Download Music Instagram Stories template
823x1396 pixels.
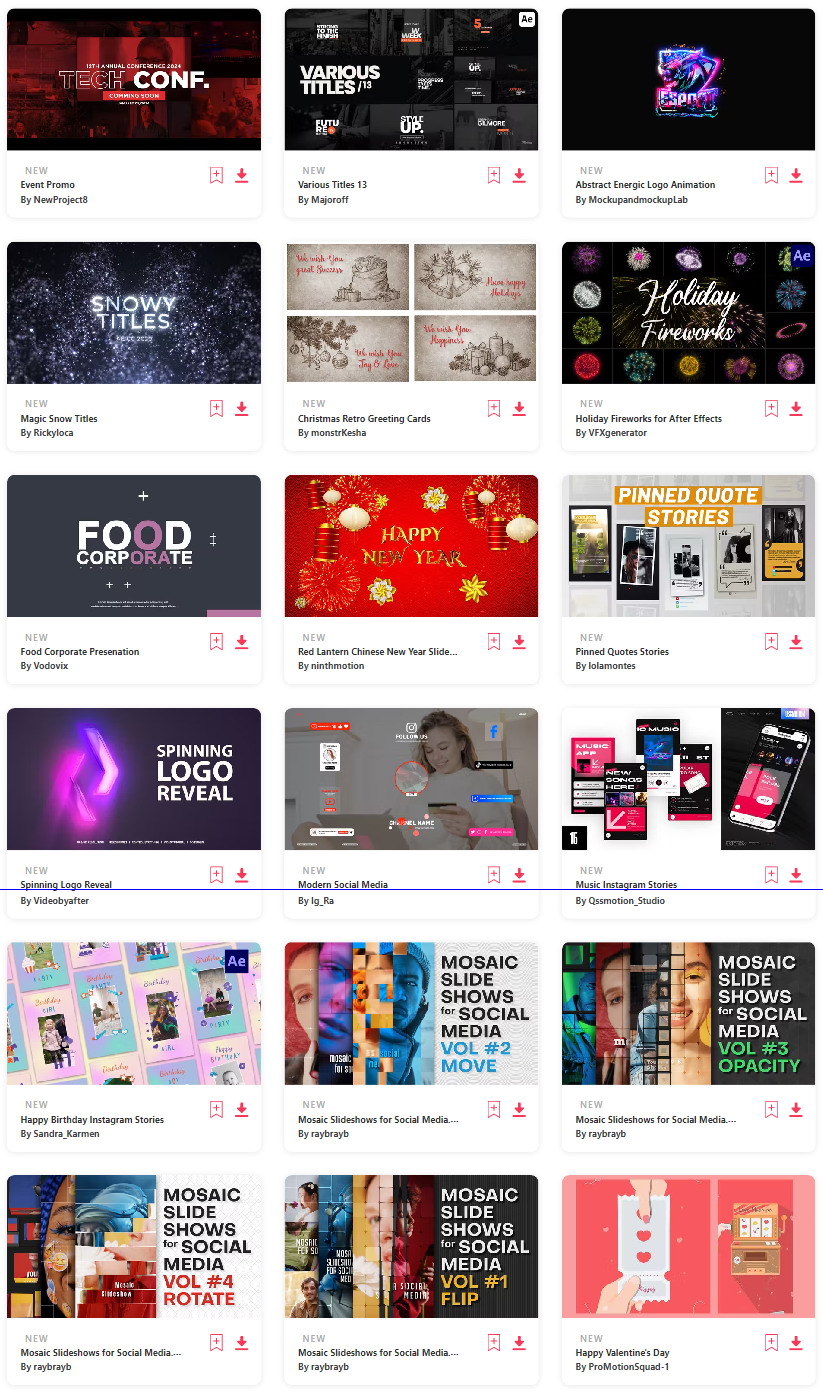coord(796,875)
